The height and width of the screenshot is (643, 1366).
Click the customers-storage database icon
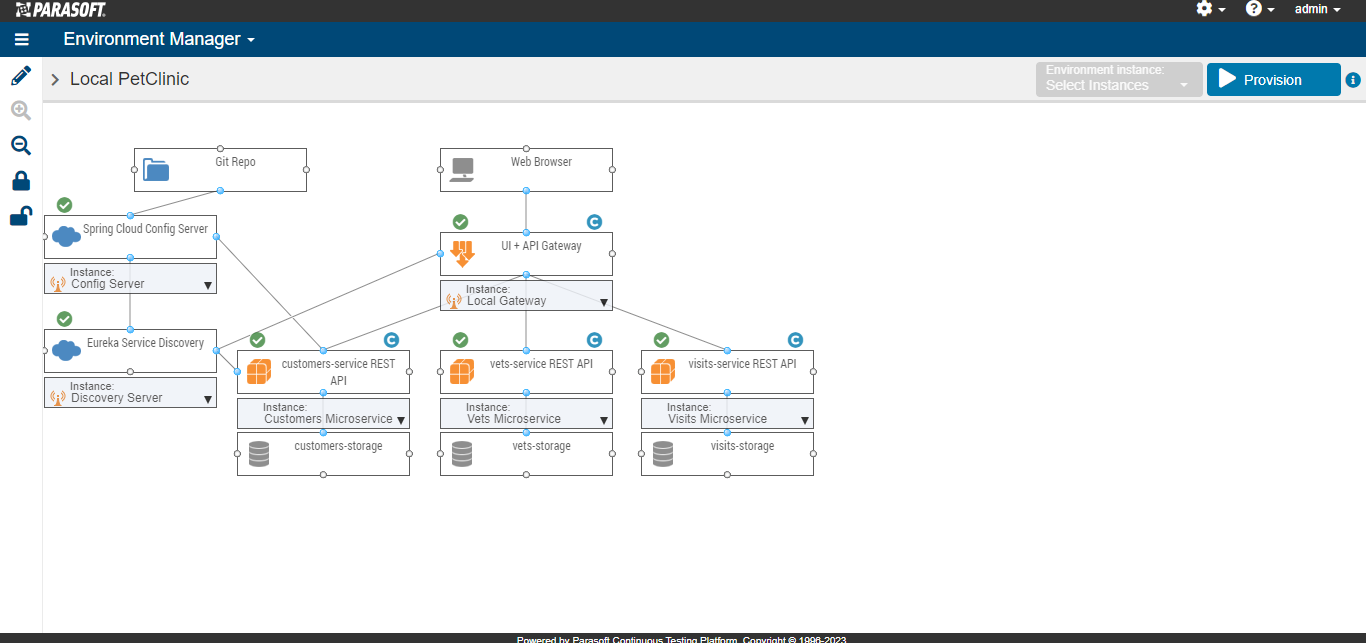[x=259, y=455]
